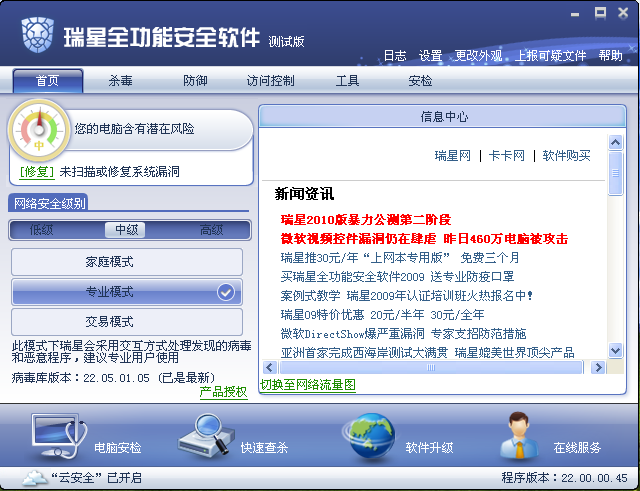
Task: Click the news panel scroll up arrow
Action: [x=616, y=142]
